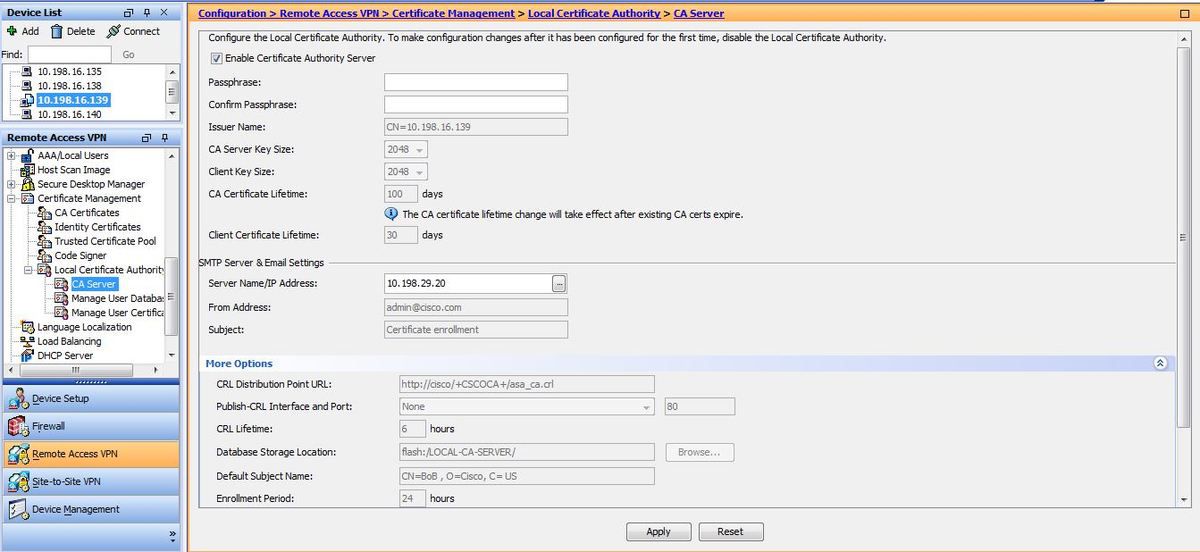This screenshot has width=1200, height=552.
Task: Close the Device List panel
Action: click(x=164, y=12)
